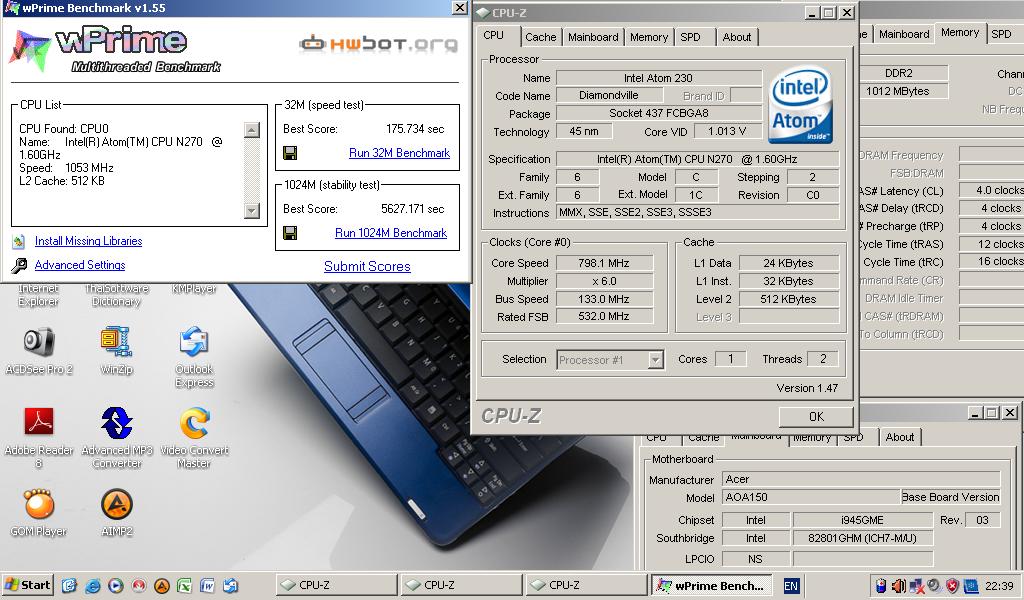Switch to the Cache tab in front CPU-Z

point(541,37)
